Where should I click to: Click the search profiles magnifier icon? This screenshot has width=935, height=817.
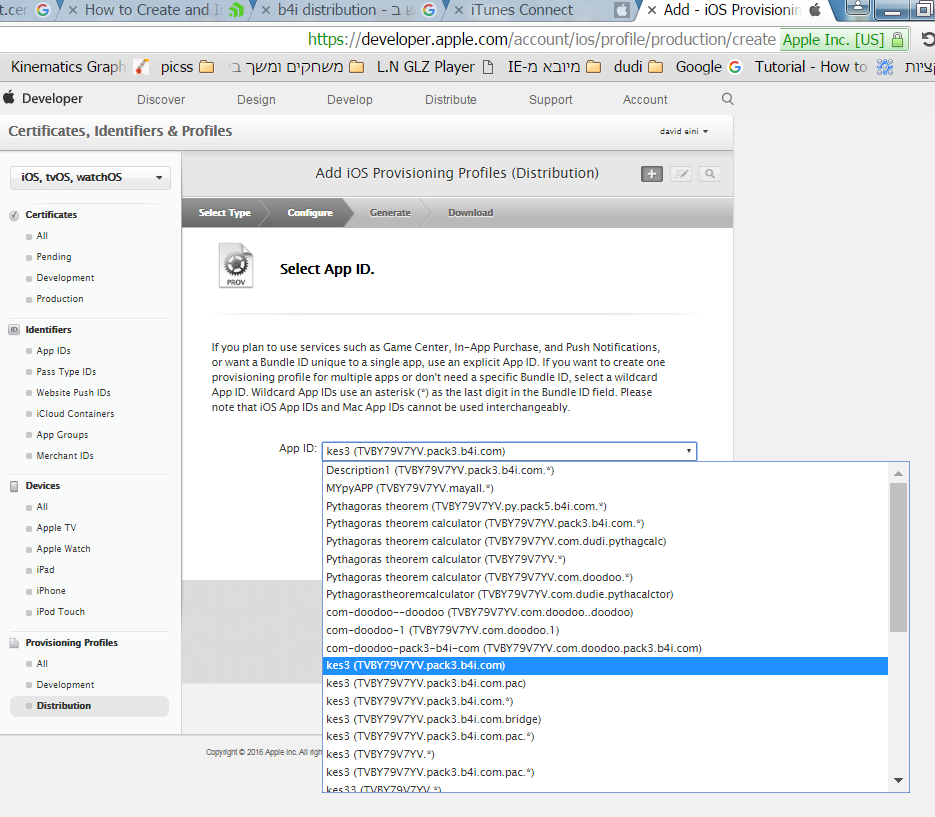click(x=710, y=174)
